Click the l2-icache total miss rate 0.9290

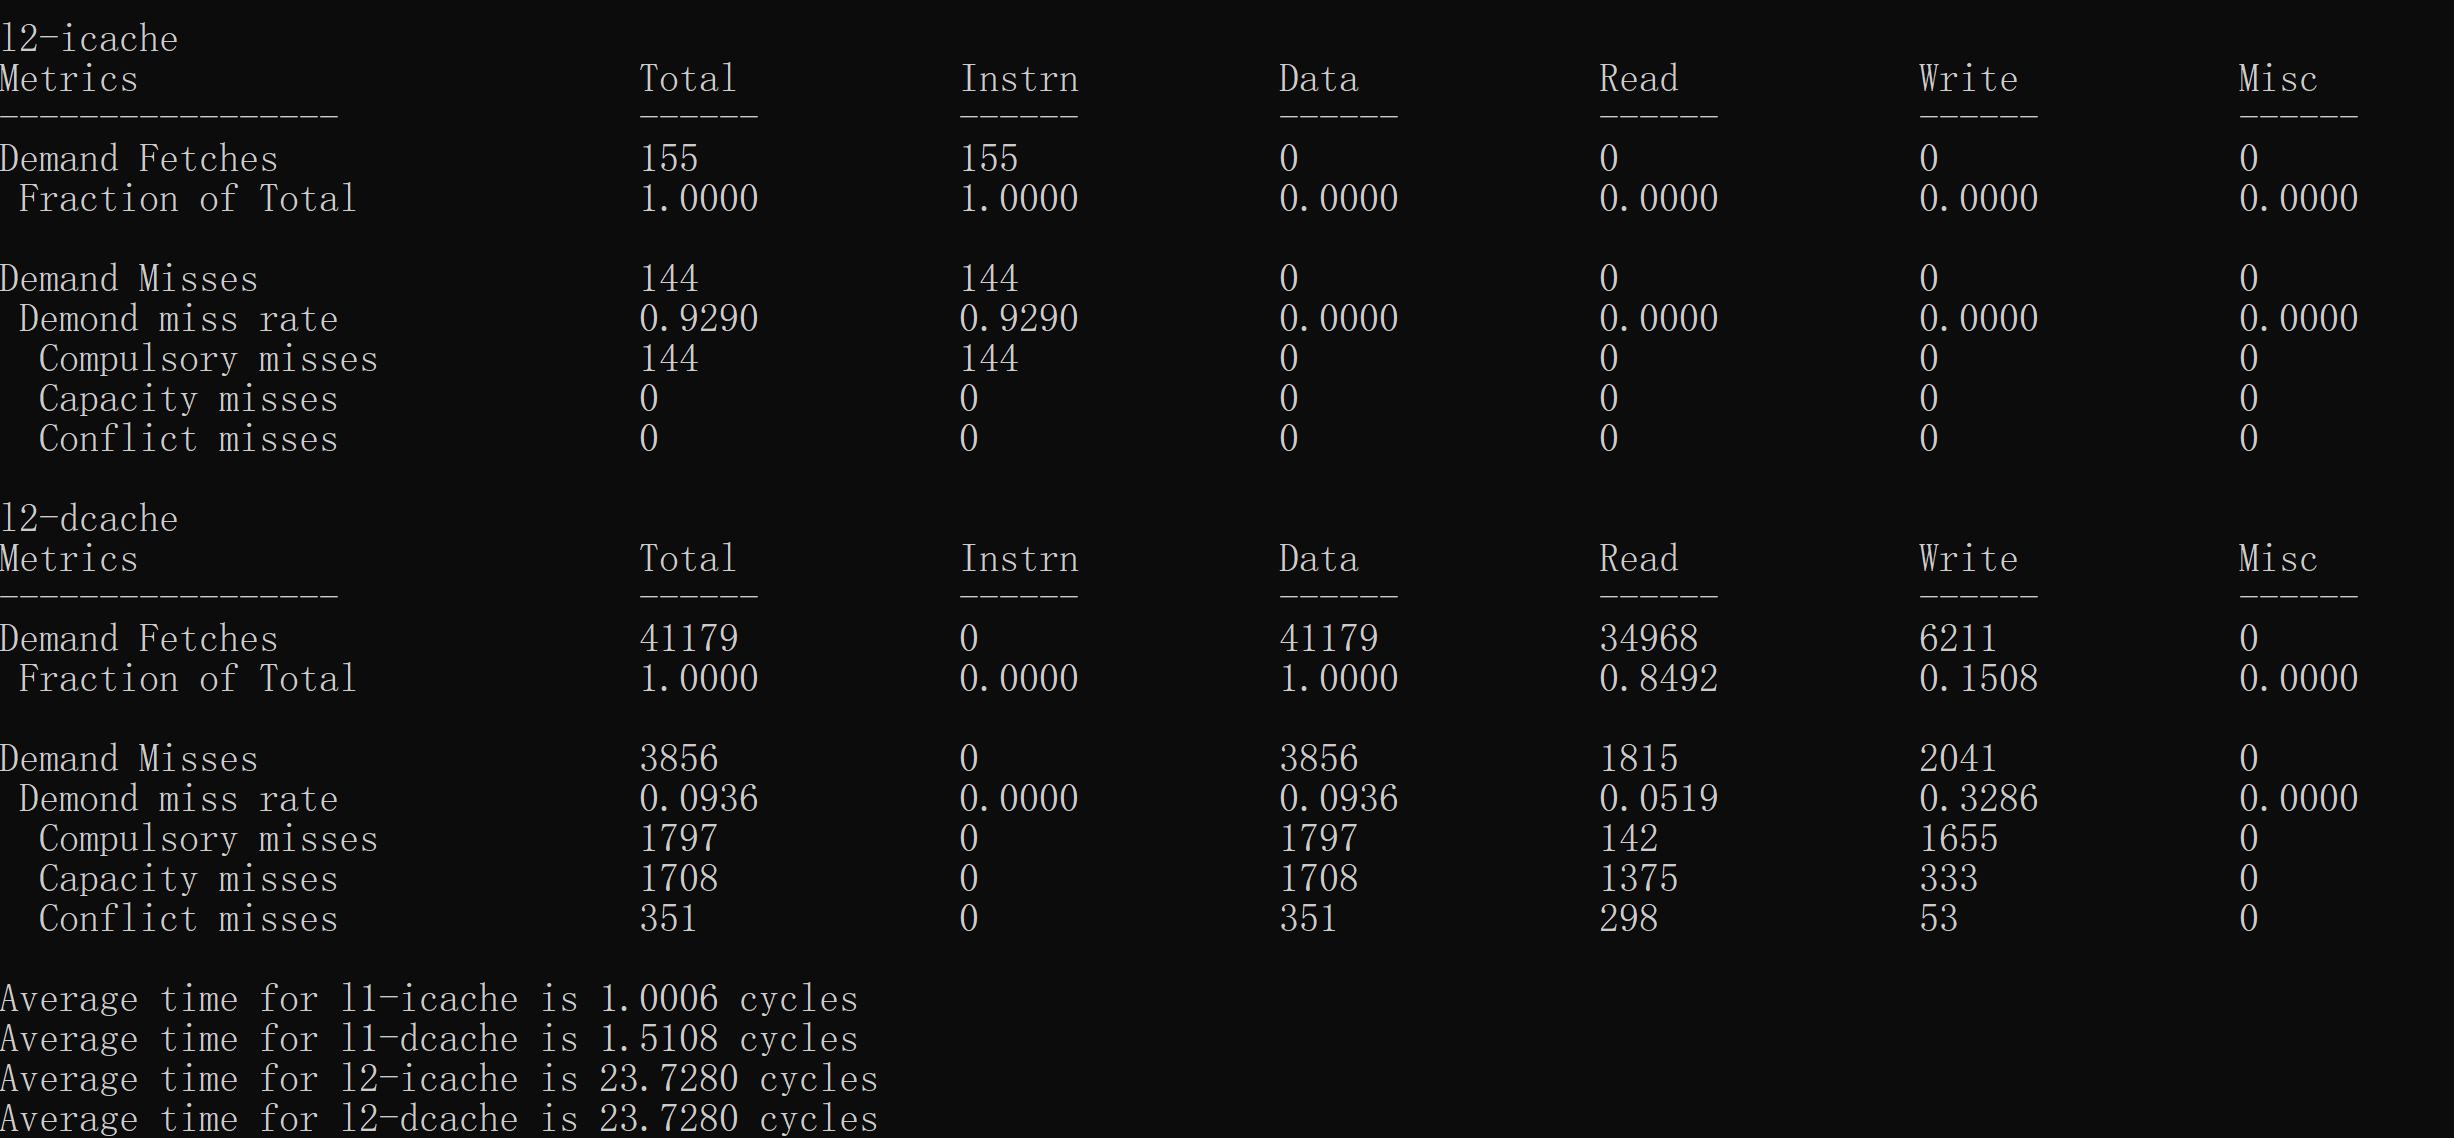698,318
